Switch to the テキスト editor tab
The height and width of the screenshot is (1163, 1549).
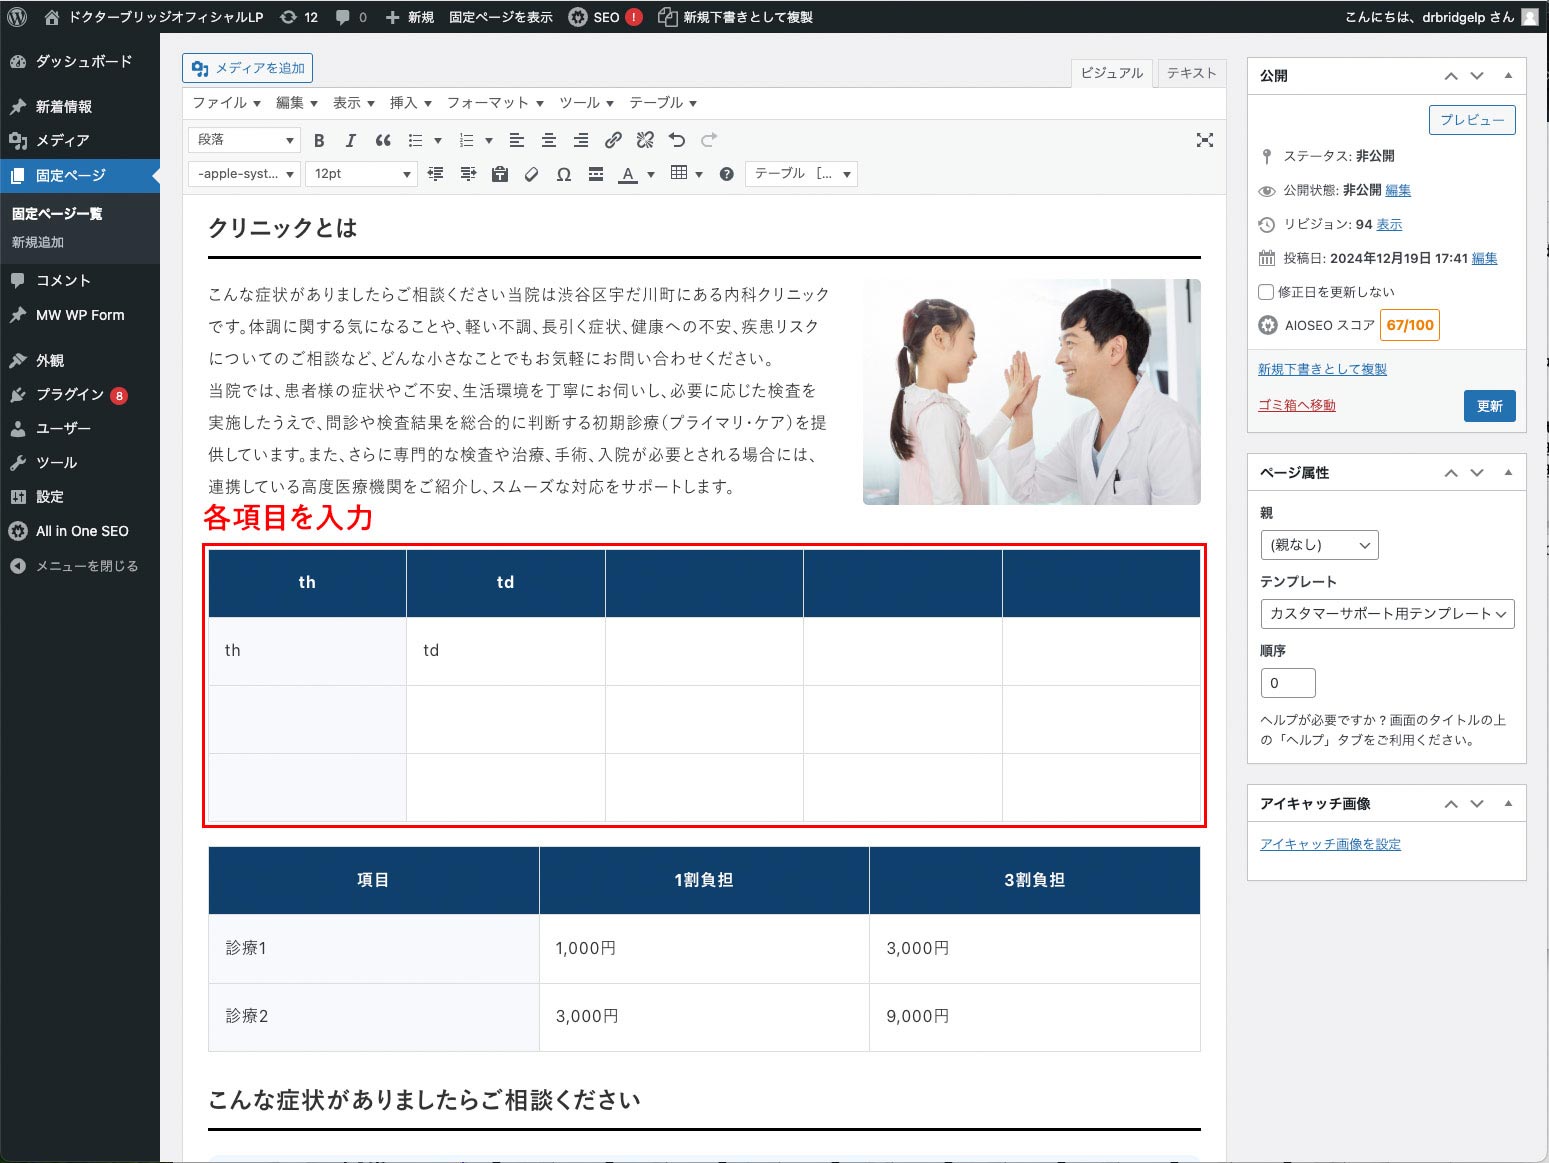(x=1192, y=73)
